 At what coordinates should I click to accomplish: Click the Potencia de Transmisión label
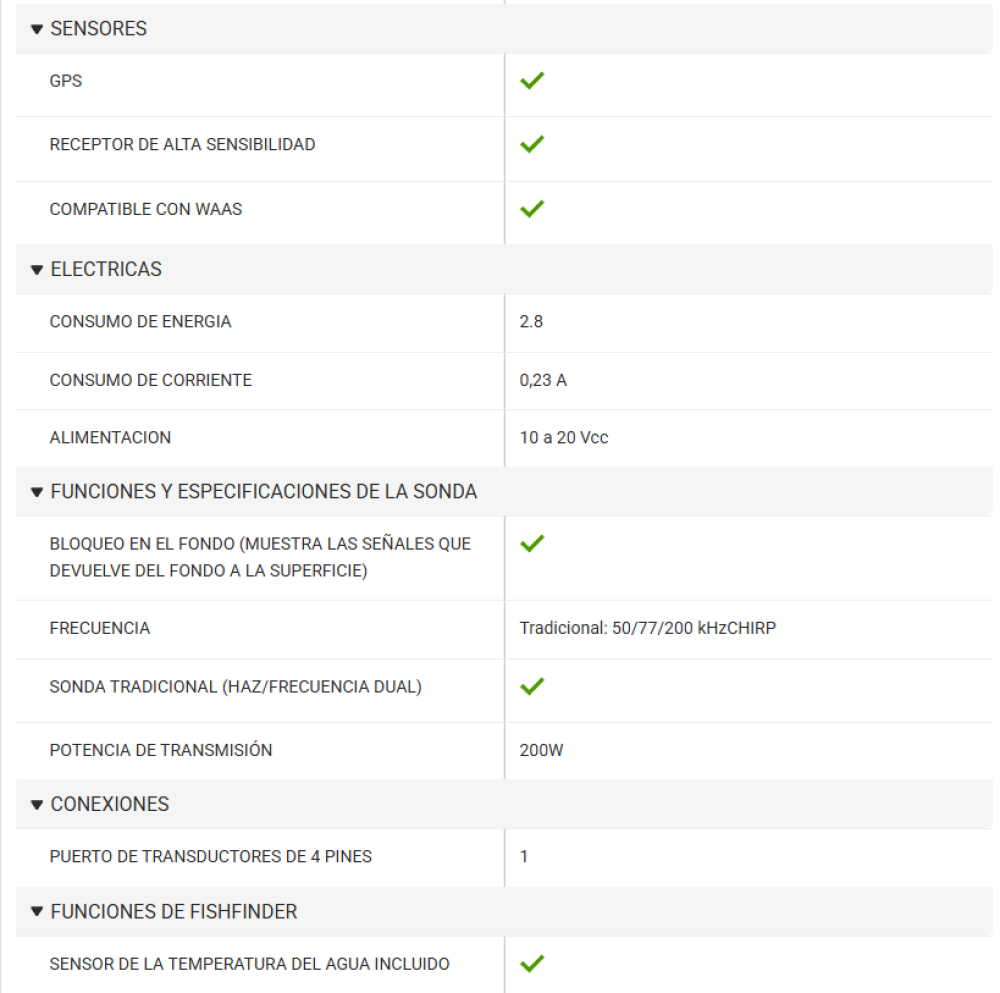click(160, 750)
